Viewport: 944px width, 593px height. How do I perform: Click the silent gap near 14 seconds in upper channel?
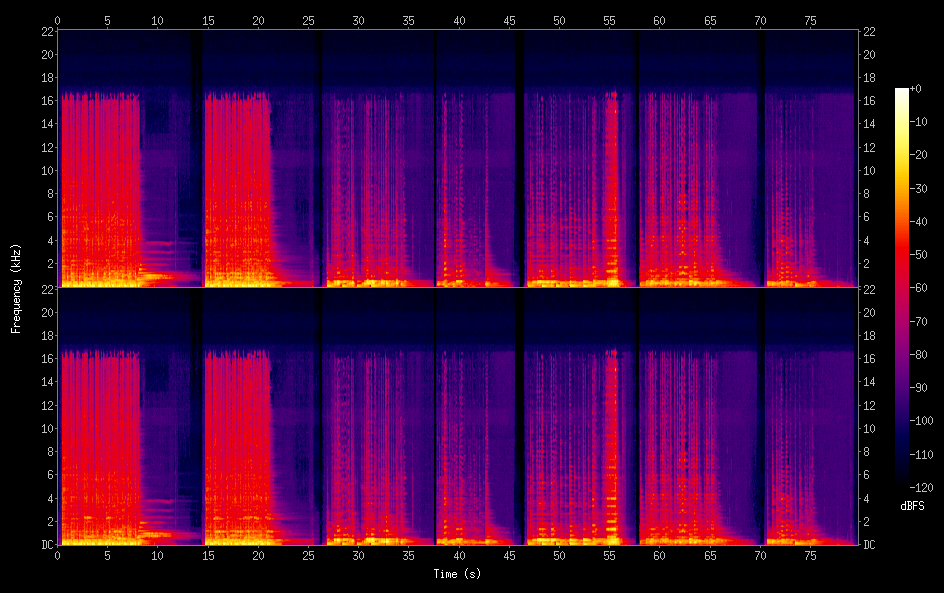tap(197, 160)
